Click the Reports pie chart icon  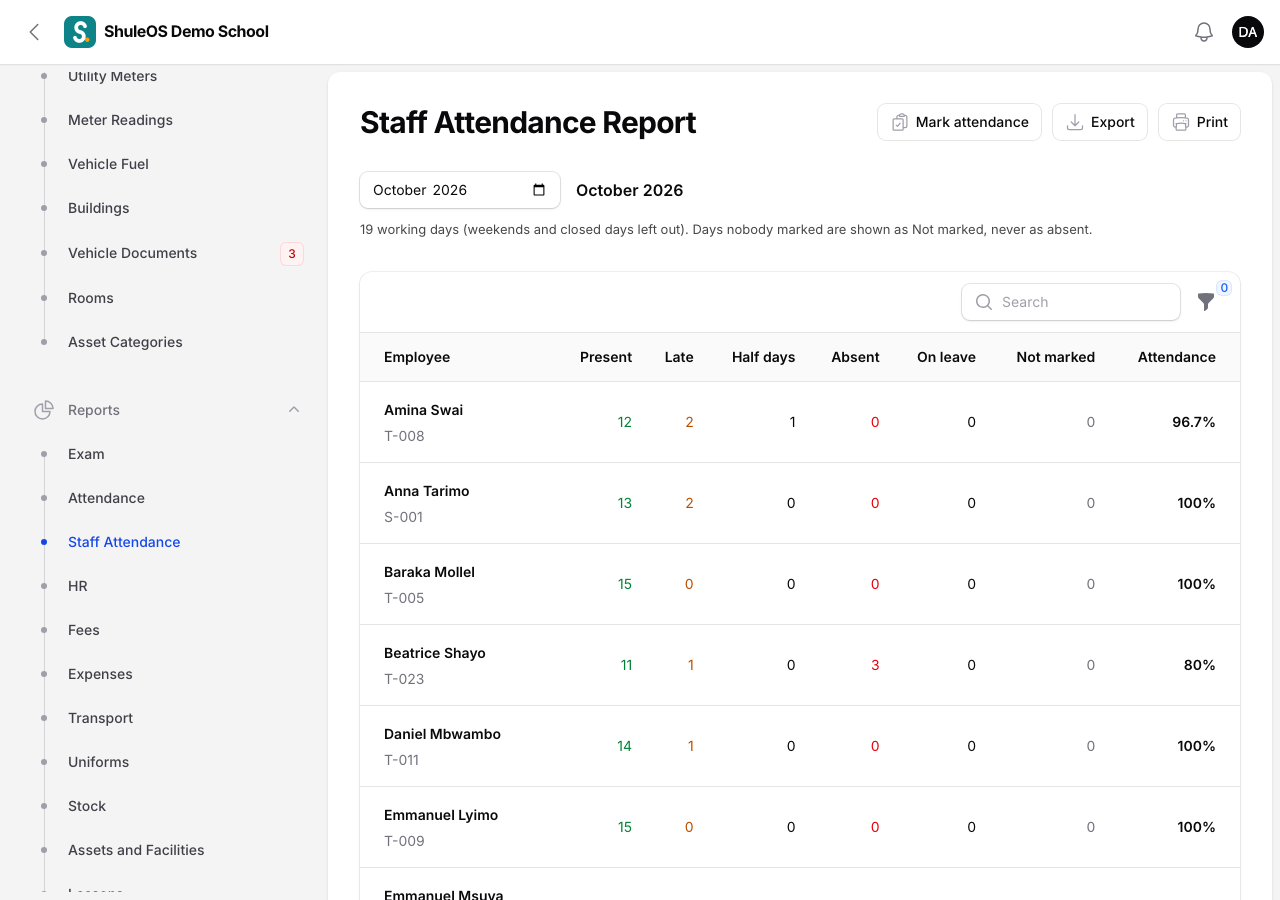44,410
